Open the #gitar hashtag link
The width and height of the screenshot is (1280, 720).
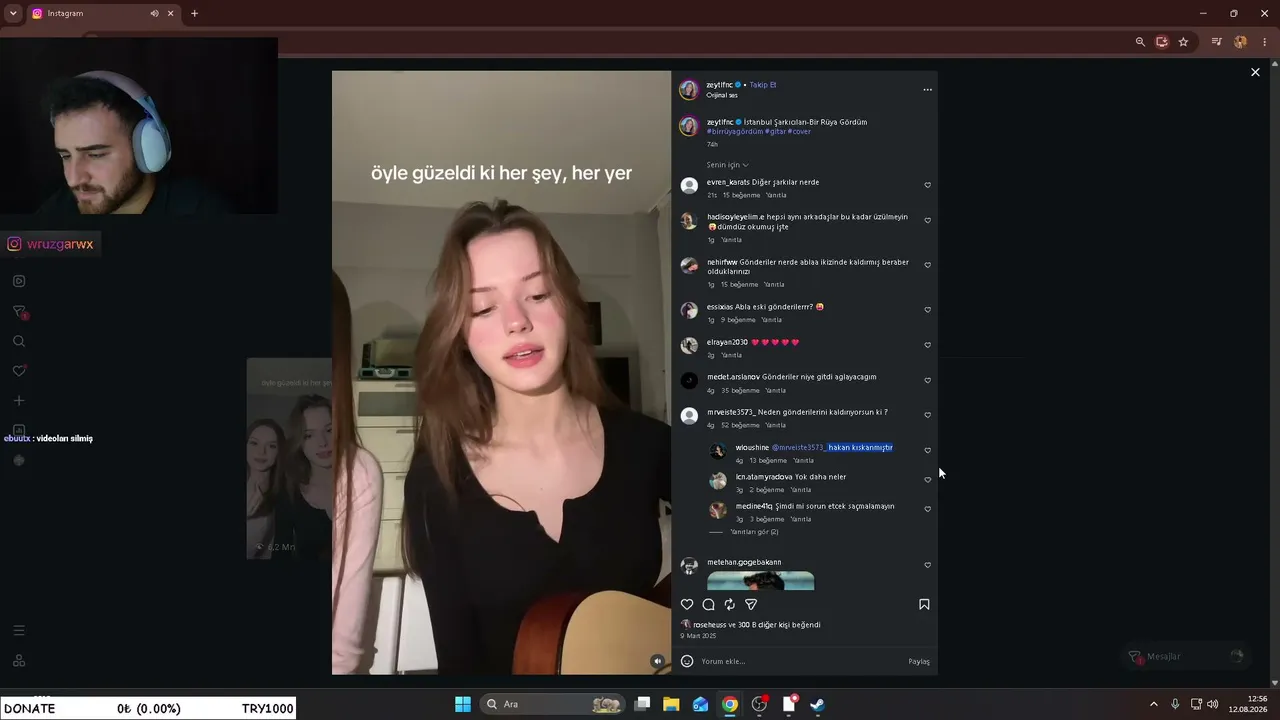point(776,131)
